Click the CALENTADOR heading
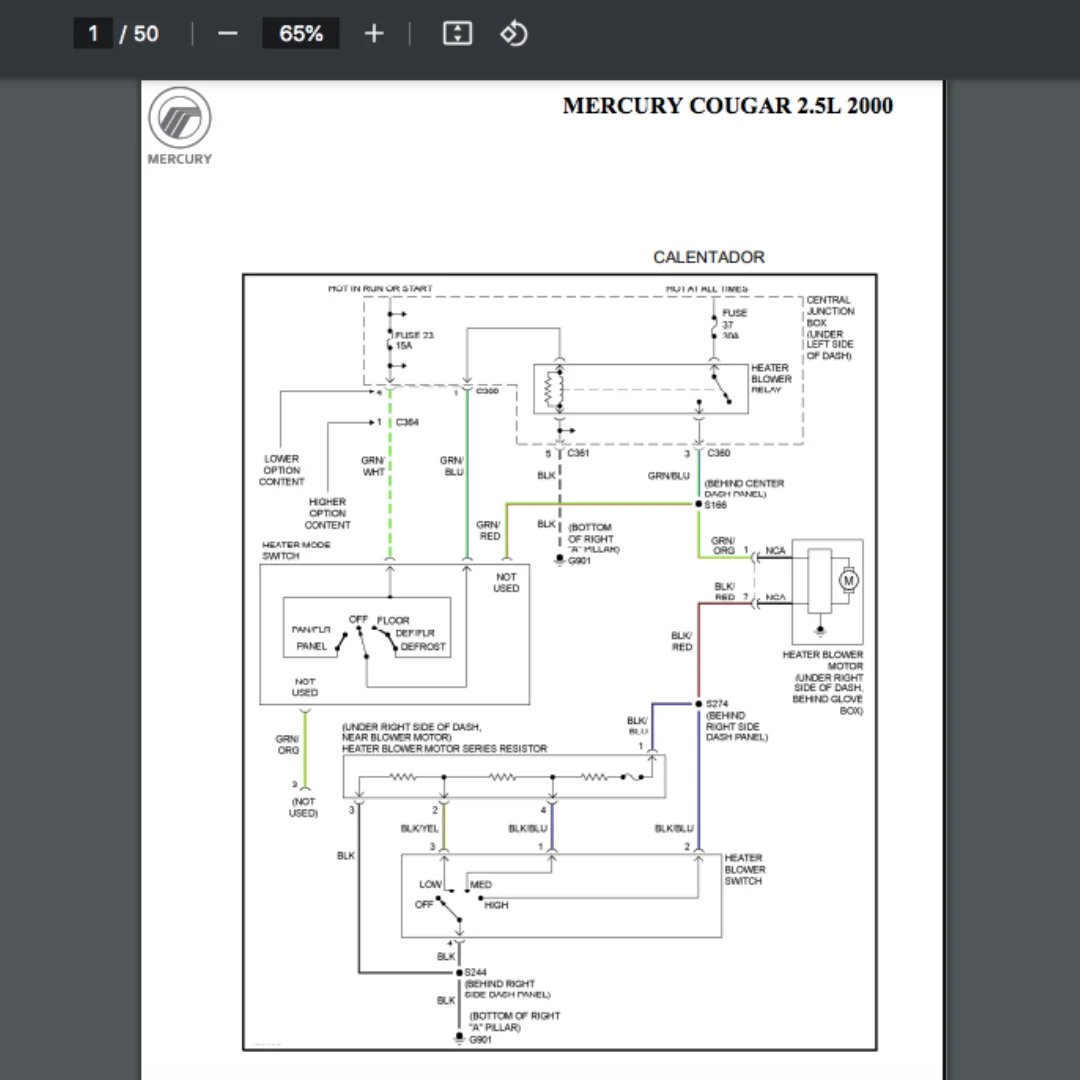The width and height of the screenshot is (1080, 1080). [709, 257]
